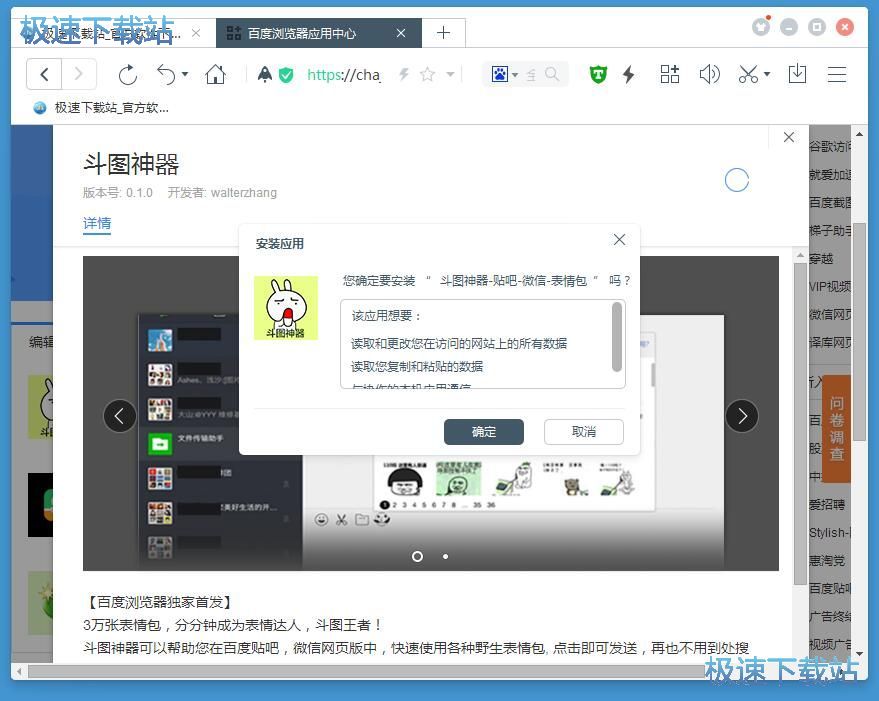
Task: Confirm installation with the 确定 button
Action: (x=484, y=432)
